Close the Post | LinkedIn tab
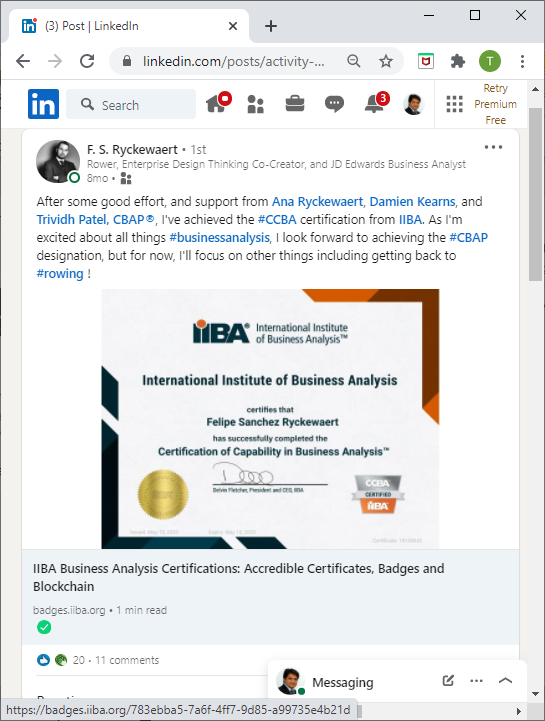The image size is (545, 721). tap(233, 26)
